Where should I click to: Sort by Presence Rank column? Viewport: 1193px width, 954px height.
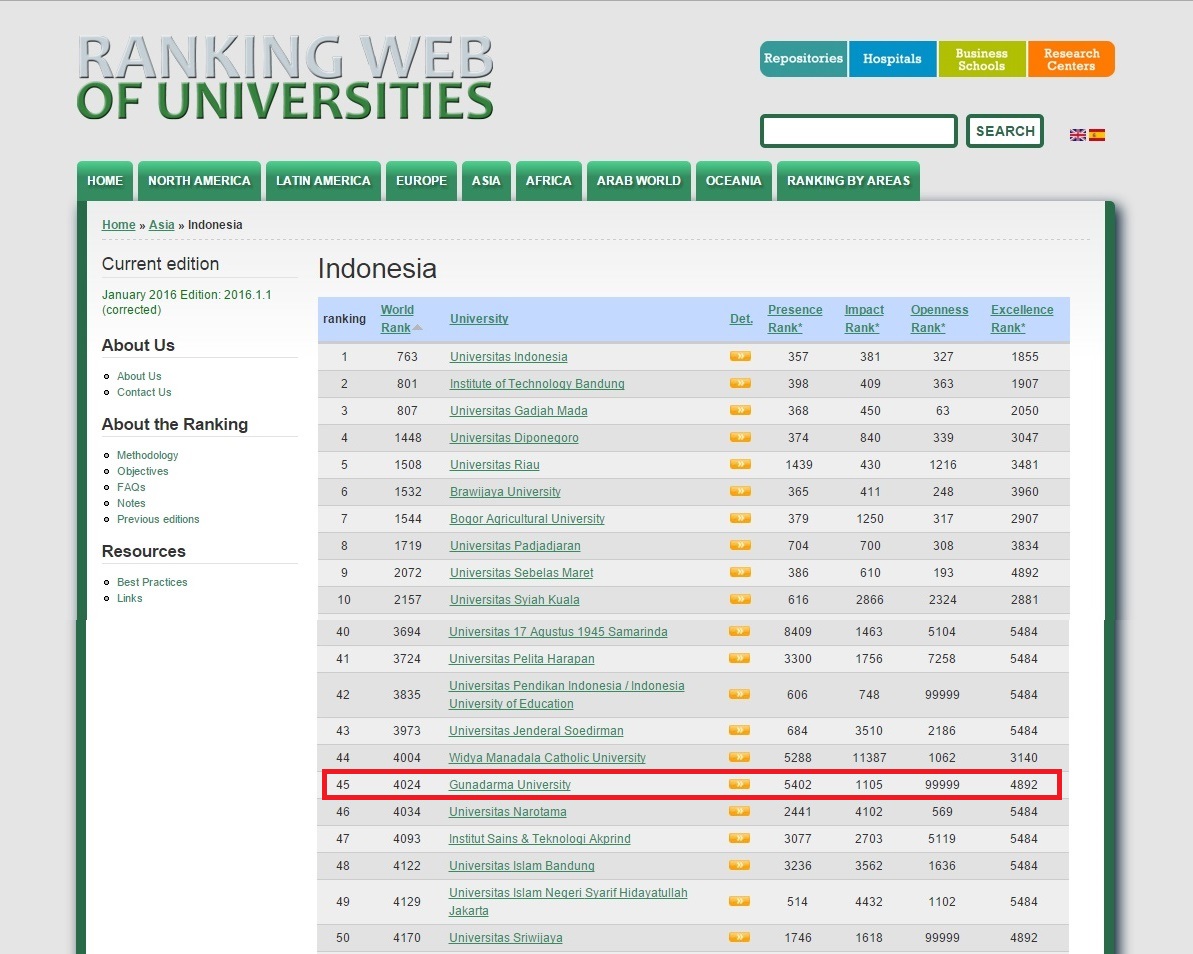[x=795, y=319]
